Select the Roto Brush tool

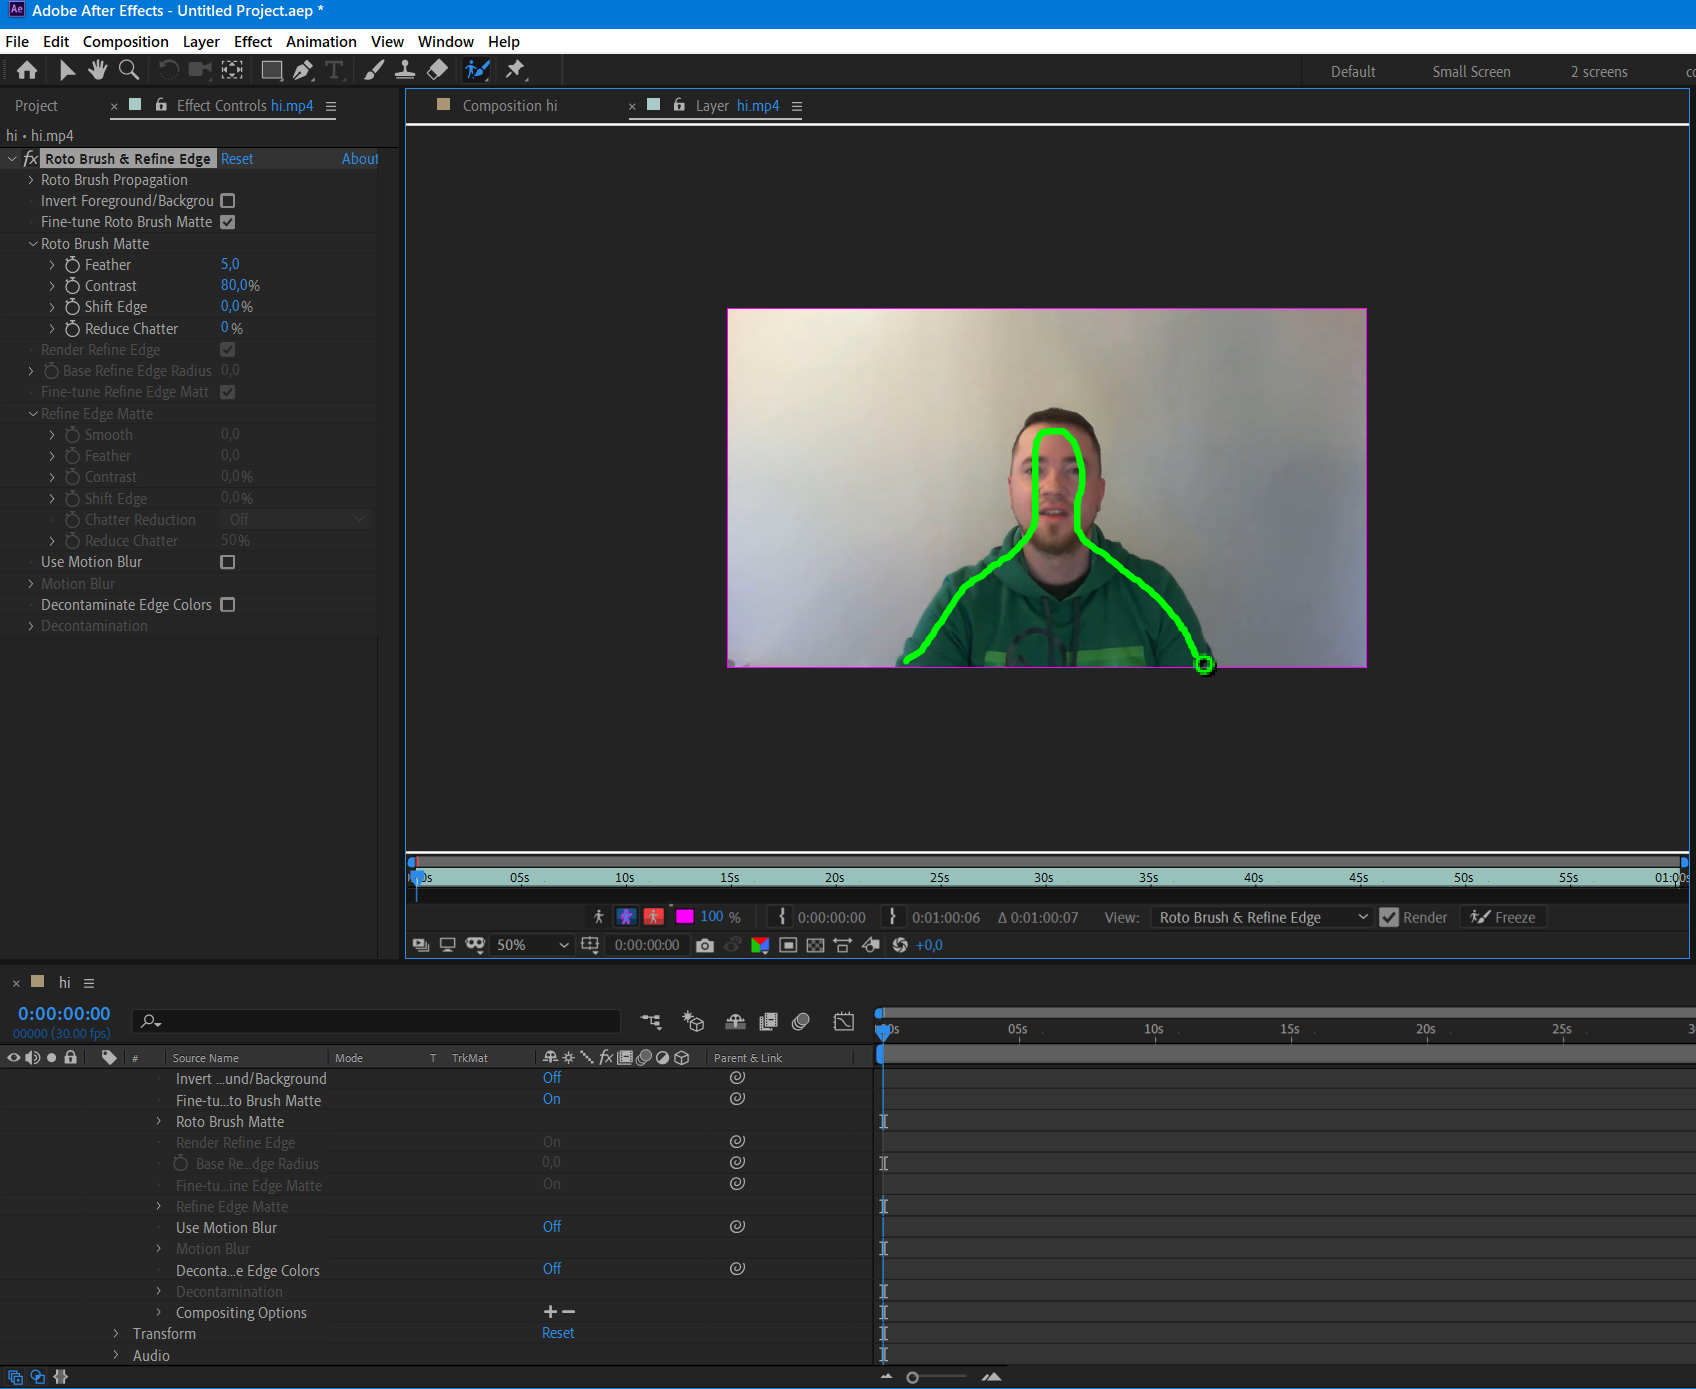(x=477, y=70)
